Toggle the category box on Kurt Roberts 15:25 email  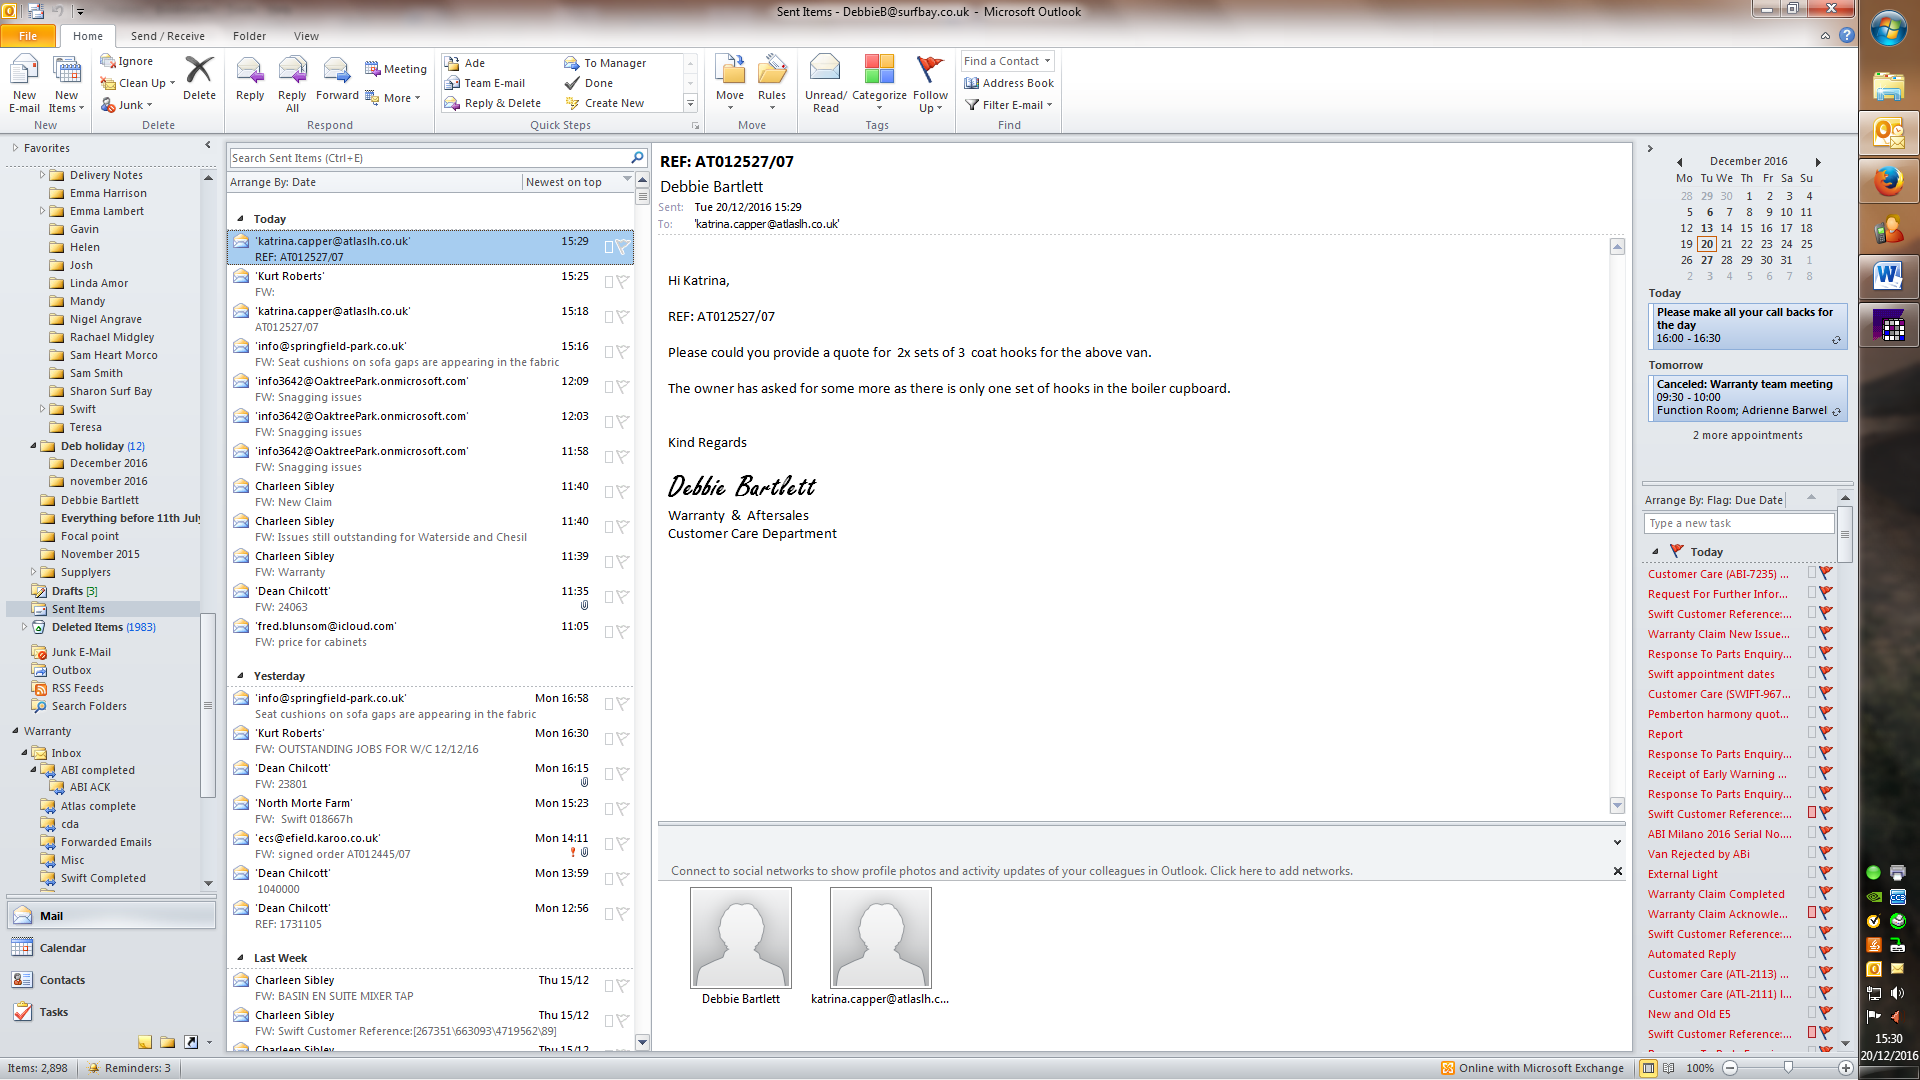(x=608, y=282)
